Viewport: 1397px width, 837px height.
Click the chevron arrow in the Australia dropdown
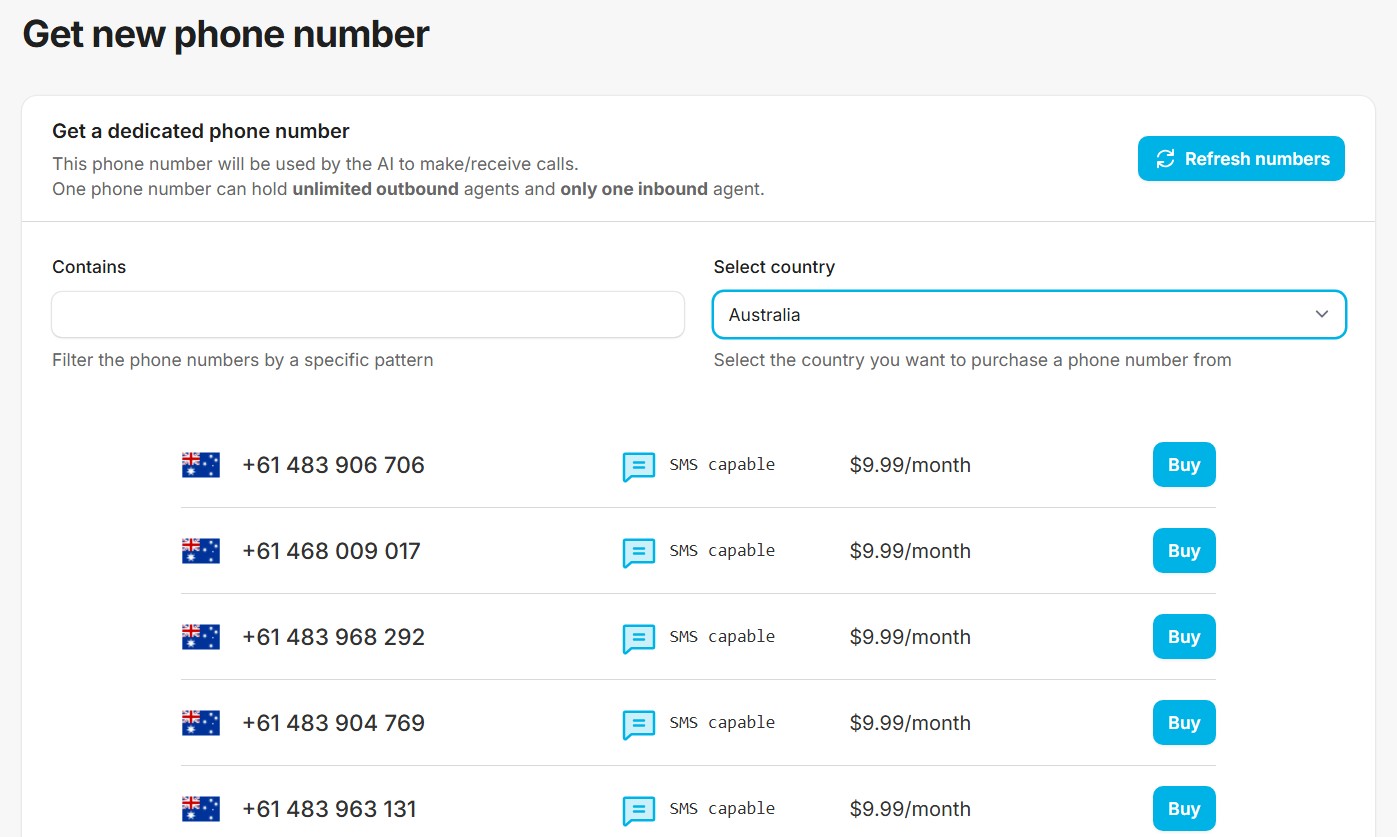point(1321,315)
